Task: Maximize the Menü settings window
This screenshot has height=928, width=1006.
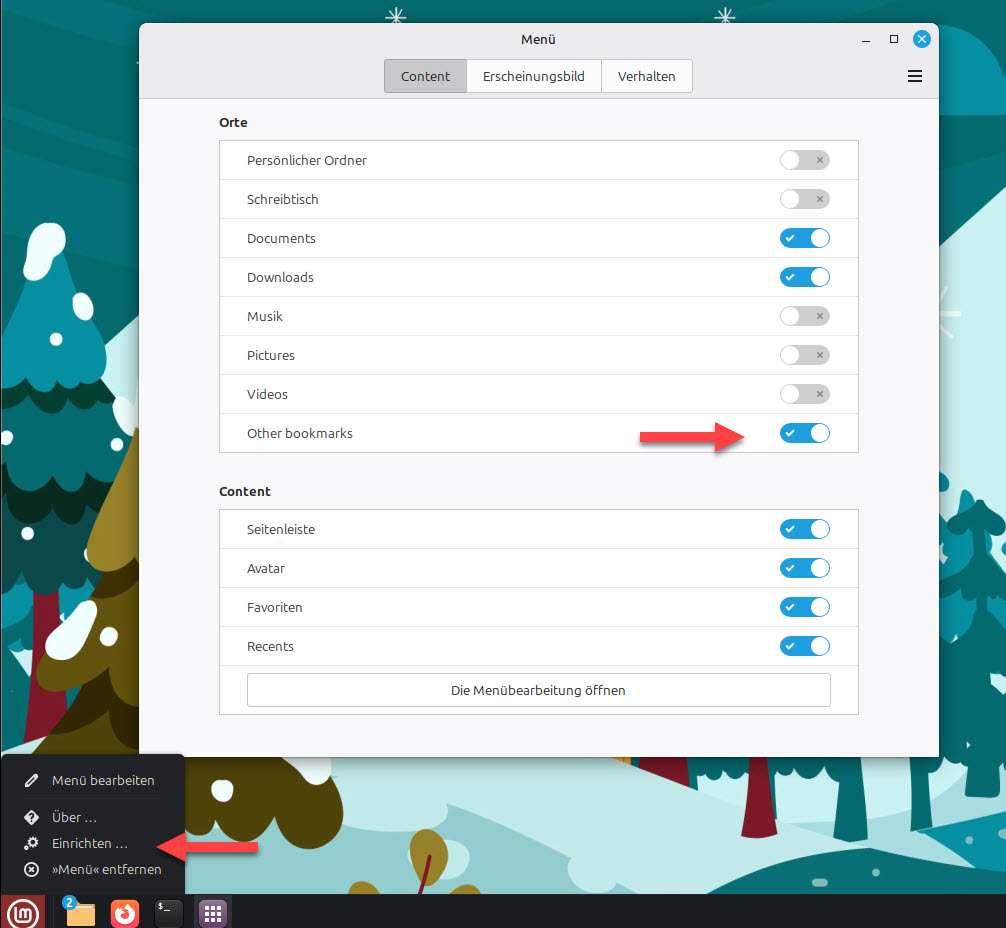Action: click(x=894, y=40)
